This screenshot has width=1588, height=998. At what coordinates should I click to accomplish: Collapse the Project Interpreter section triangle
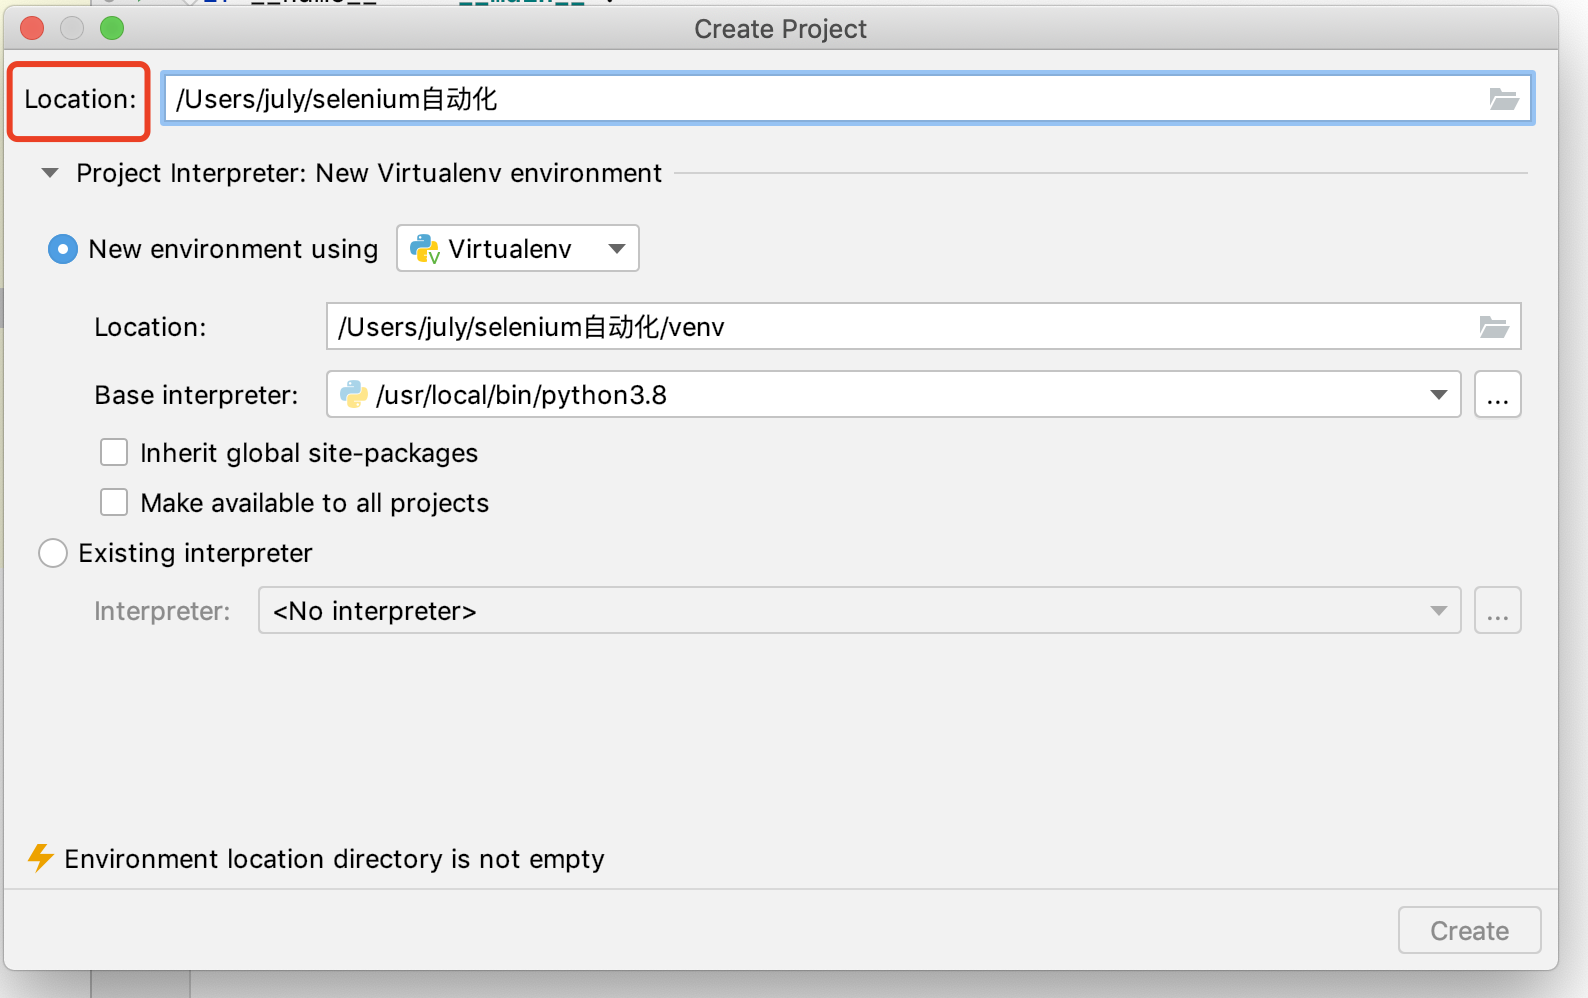(50, 173)
